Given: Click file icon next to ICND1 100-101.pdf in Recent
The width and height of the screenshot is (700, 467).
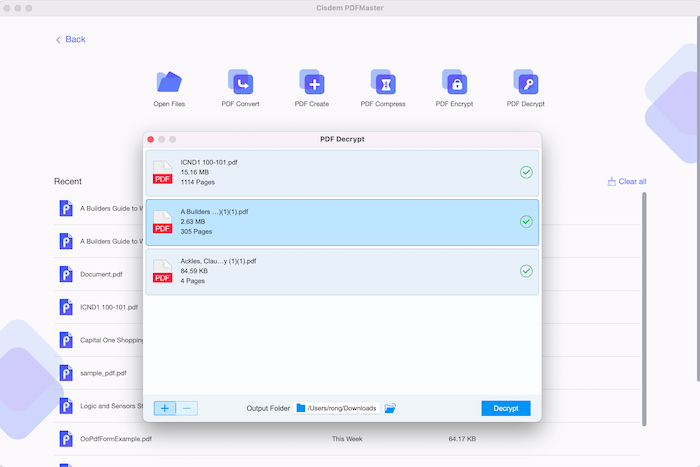Looking at the screenshot, I should 66,307.
